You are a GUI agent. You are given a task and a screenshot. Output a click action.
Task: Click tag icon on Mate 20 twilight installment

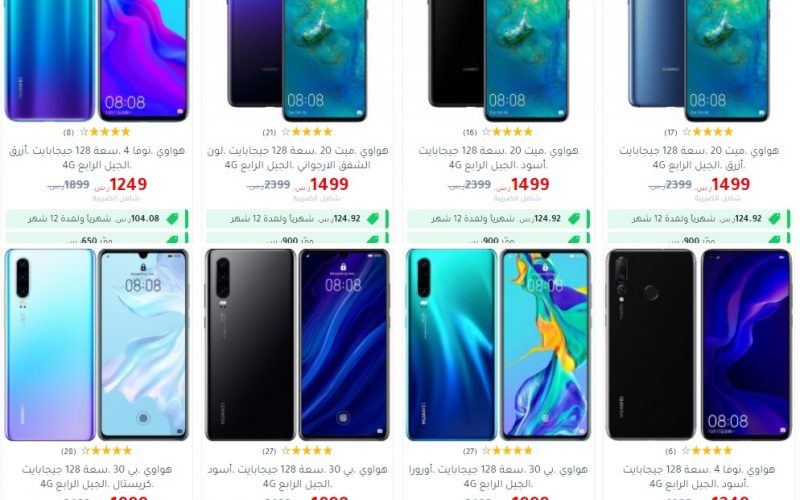click(373, 219)
